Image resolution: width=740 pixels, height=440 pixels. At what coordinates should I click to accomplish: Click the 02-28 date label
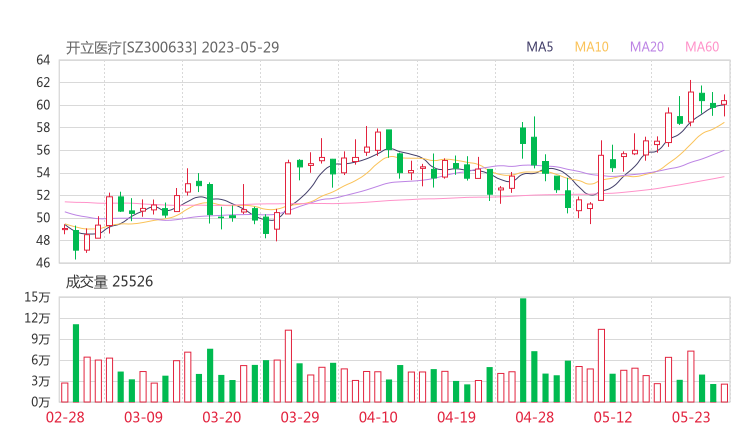[65, 417]
